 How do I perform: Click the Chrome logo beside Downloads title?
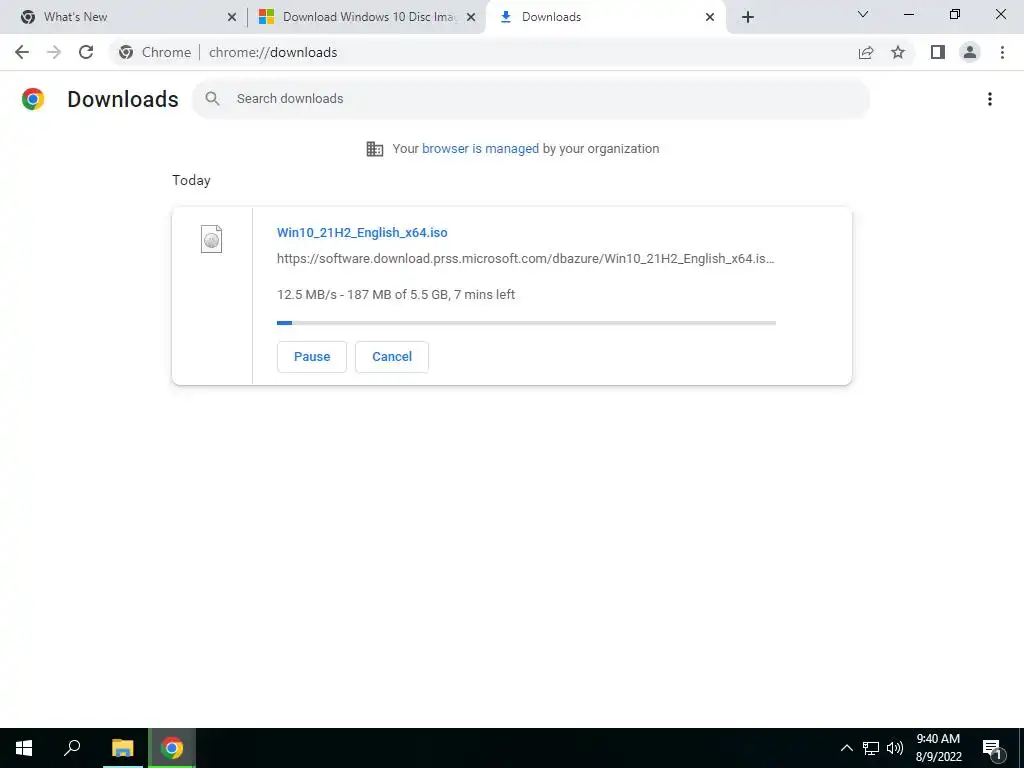(33, 99)
